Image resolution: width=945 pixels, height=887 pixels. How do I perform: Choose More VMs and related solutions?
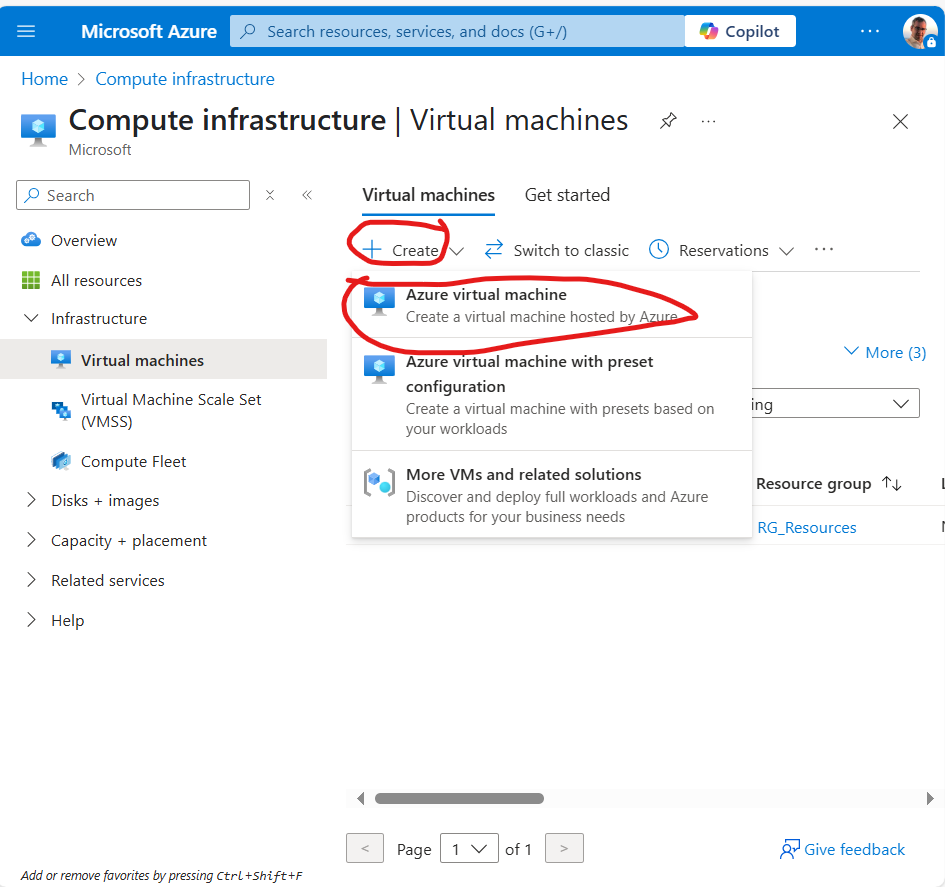(x=552, y=494)
